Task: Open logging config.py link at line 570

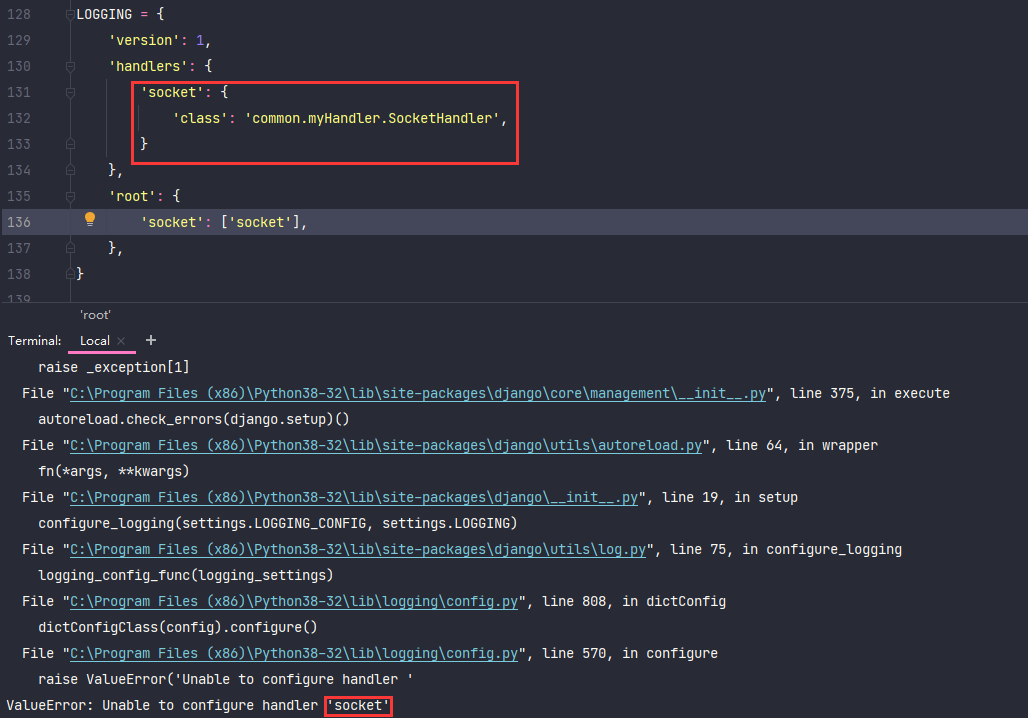Action: pos(294,654)
